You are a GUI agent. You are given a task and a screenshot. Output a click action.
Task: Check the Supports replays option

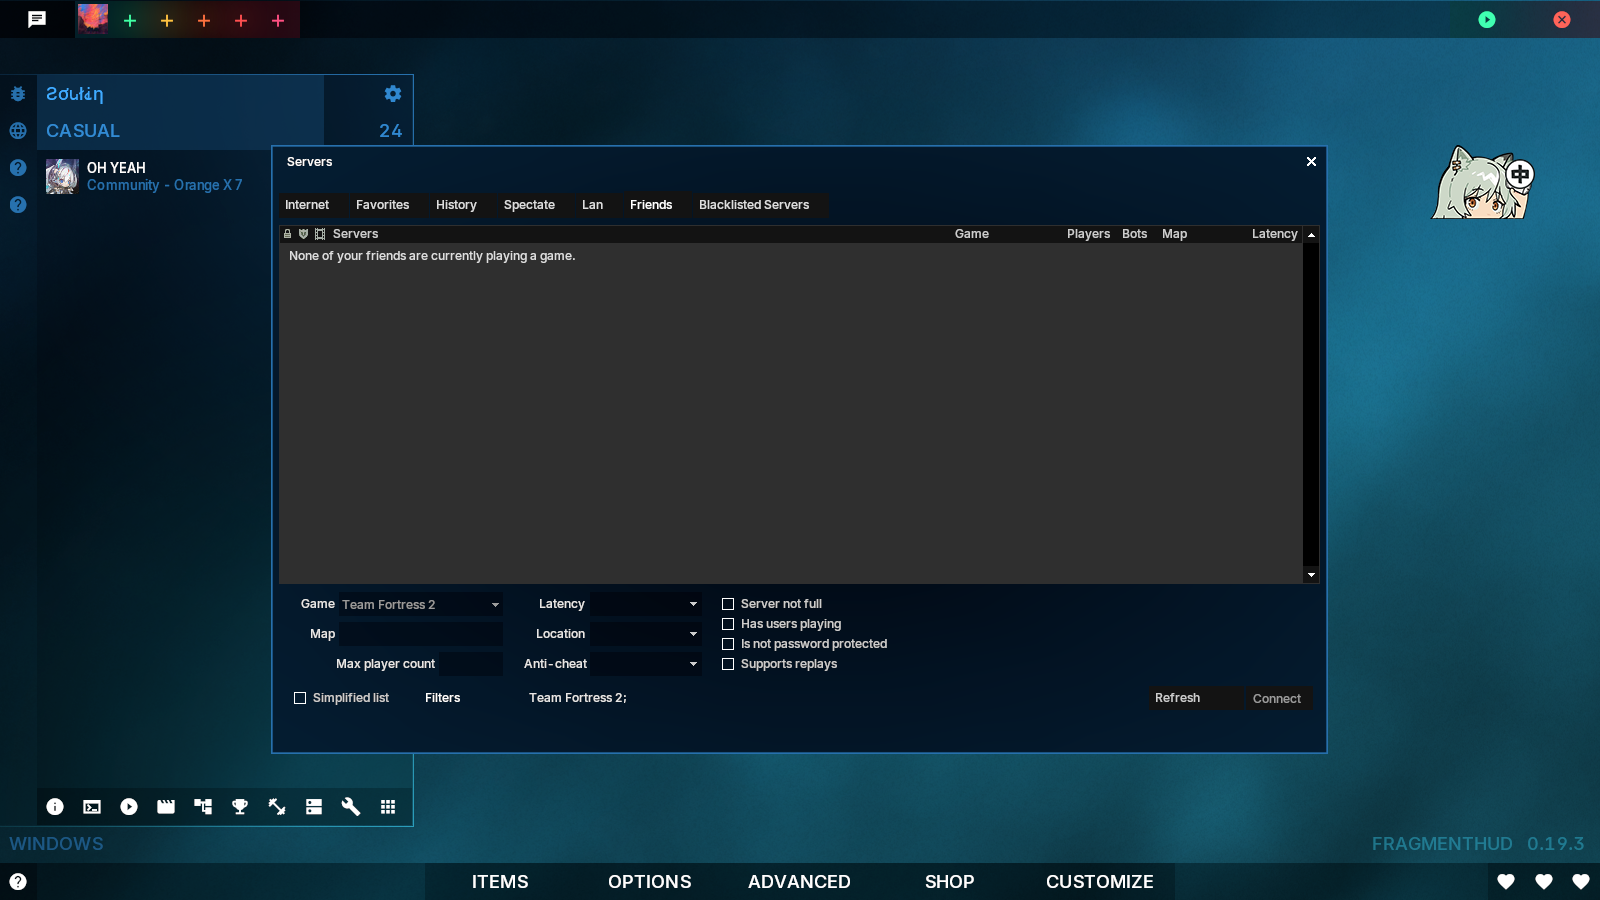[x=728, y=664]
